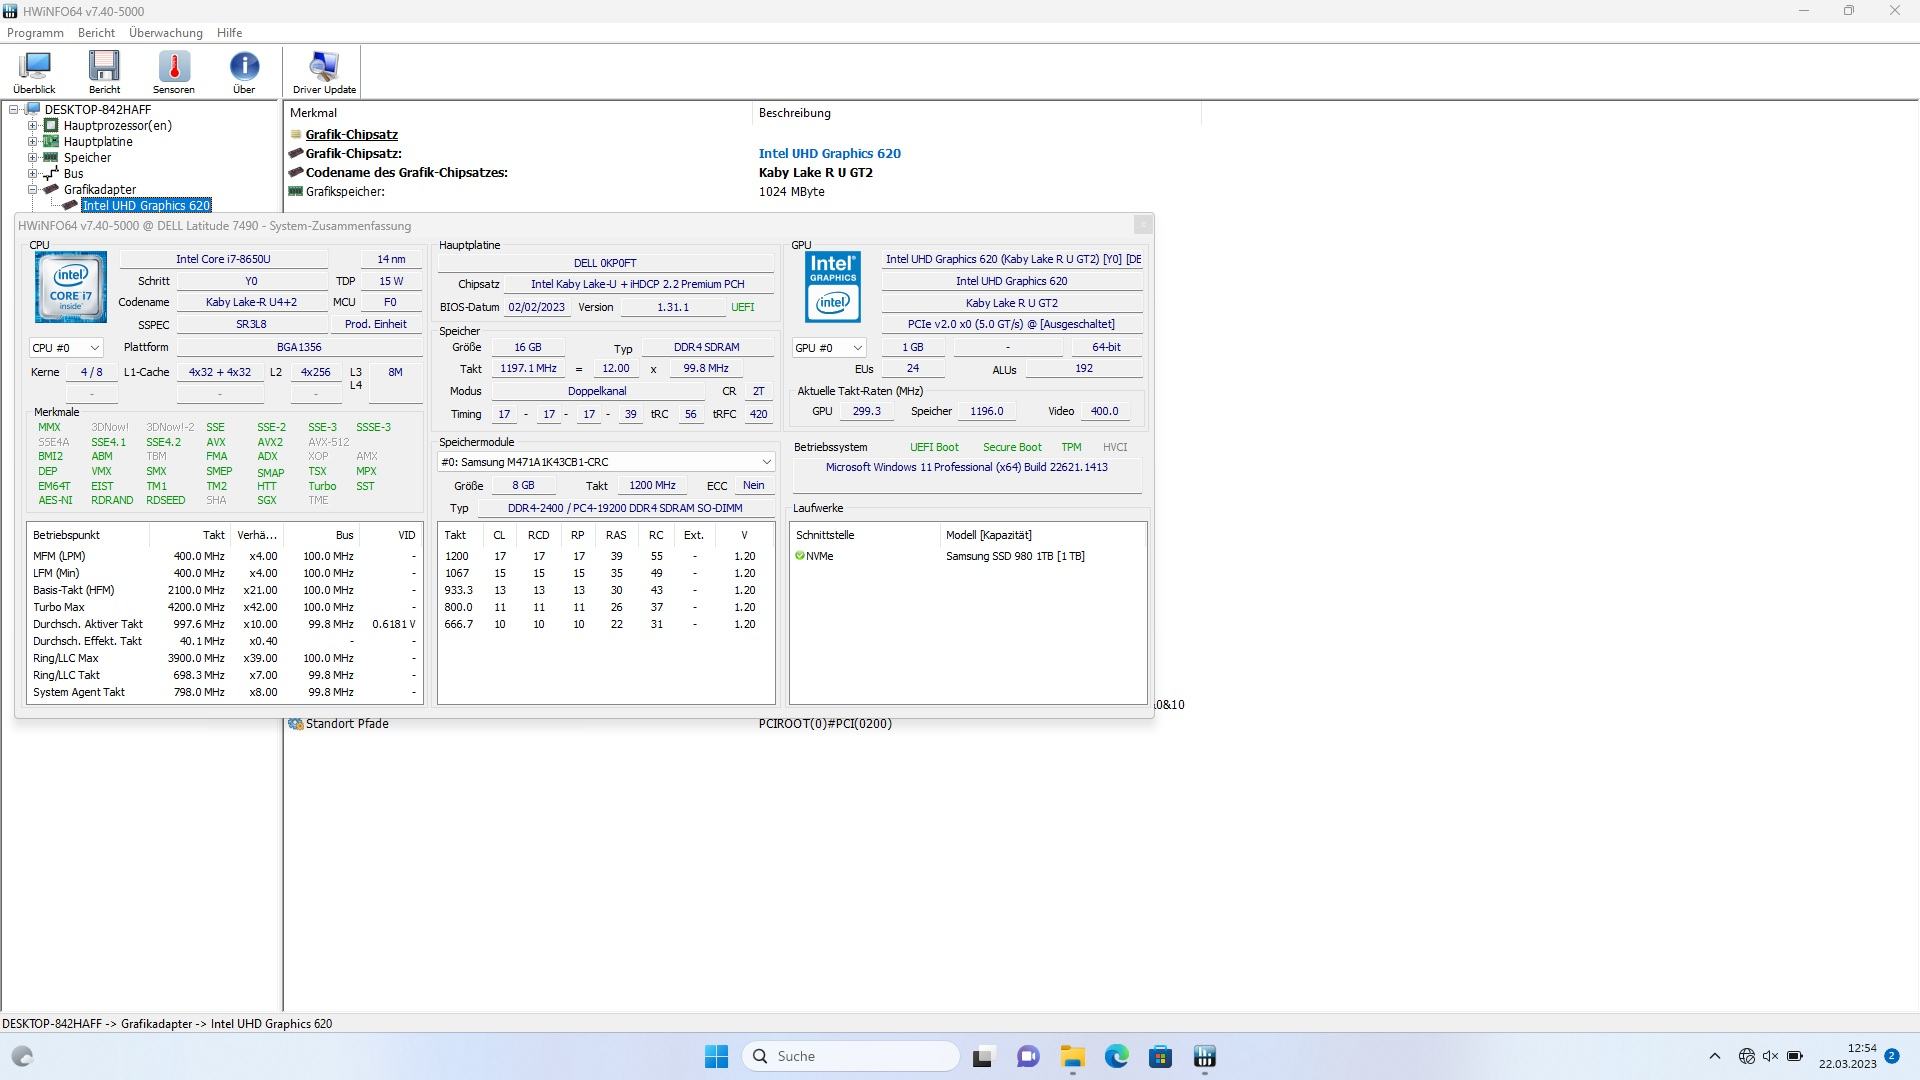Open the Hilfe menu
Image resolution: width=1920 pixels, height=1080 pixels.
229,33
